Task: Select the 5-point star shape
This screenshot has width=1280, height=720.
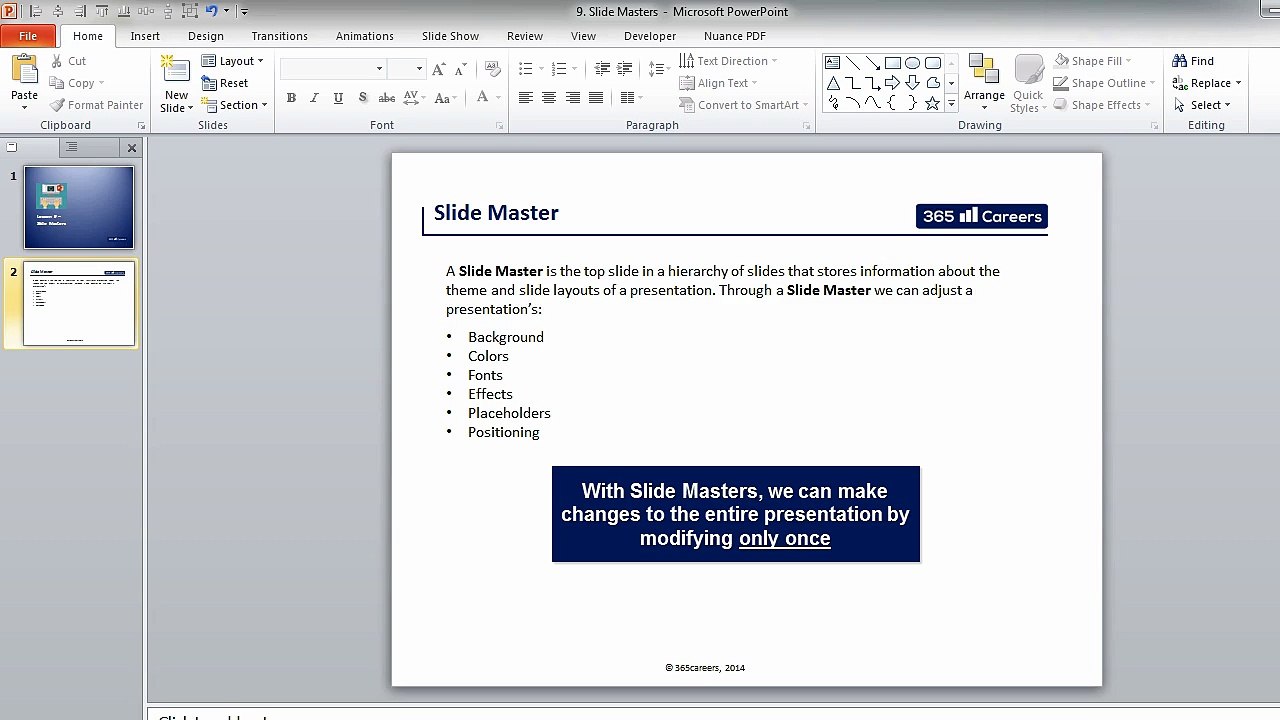Action: pyautogui.click(x=933, y=103)
